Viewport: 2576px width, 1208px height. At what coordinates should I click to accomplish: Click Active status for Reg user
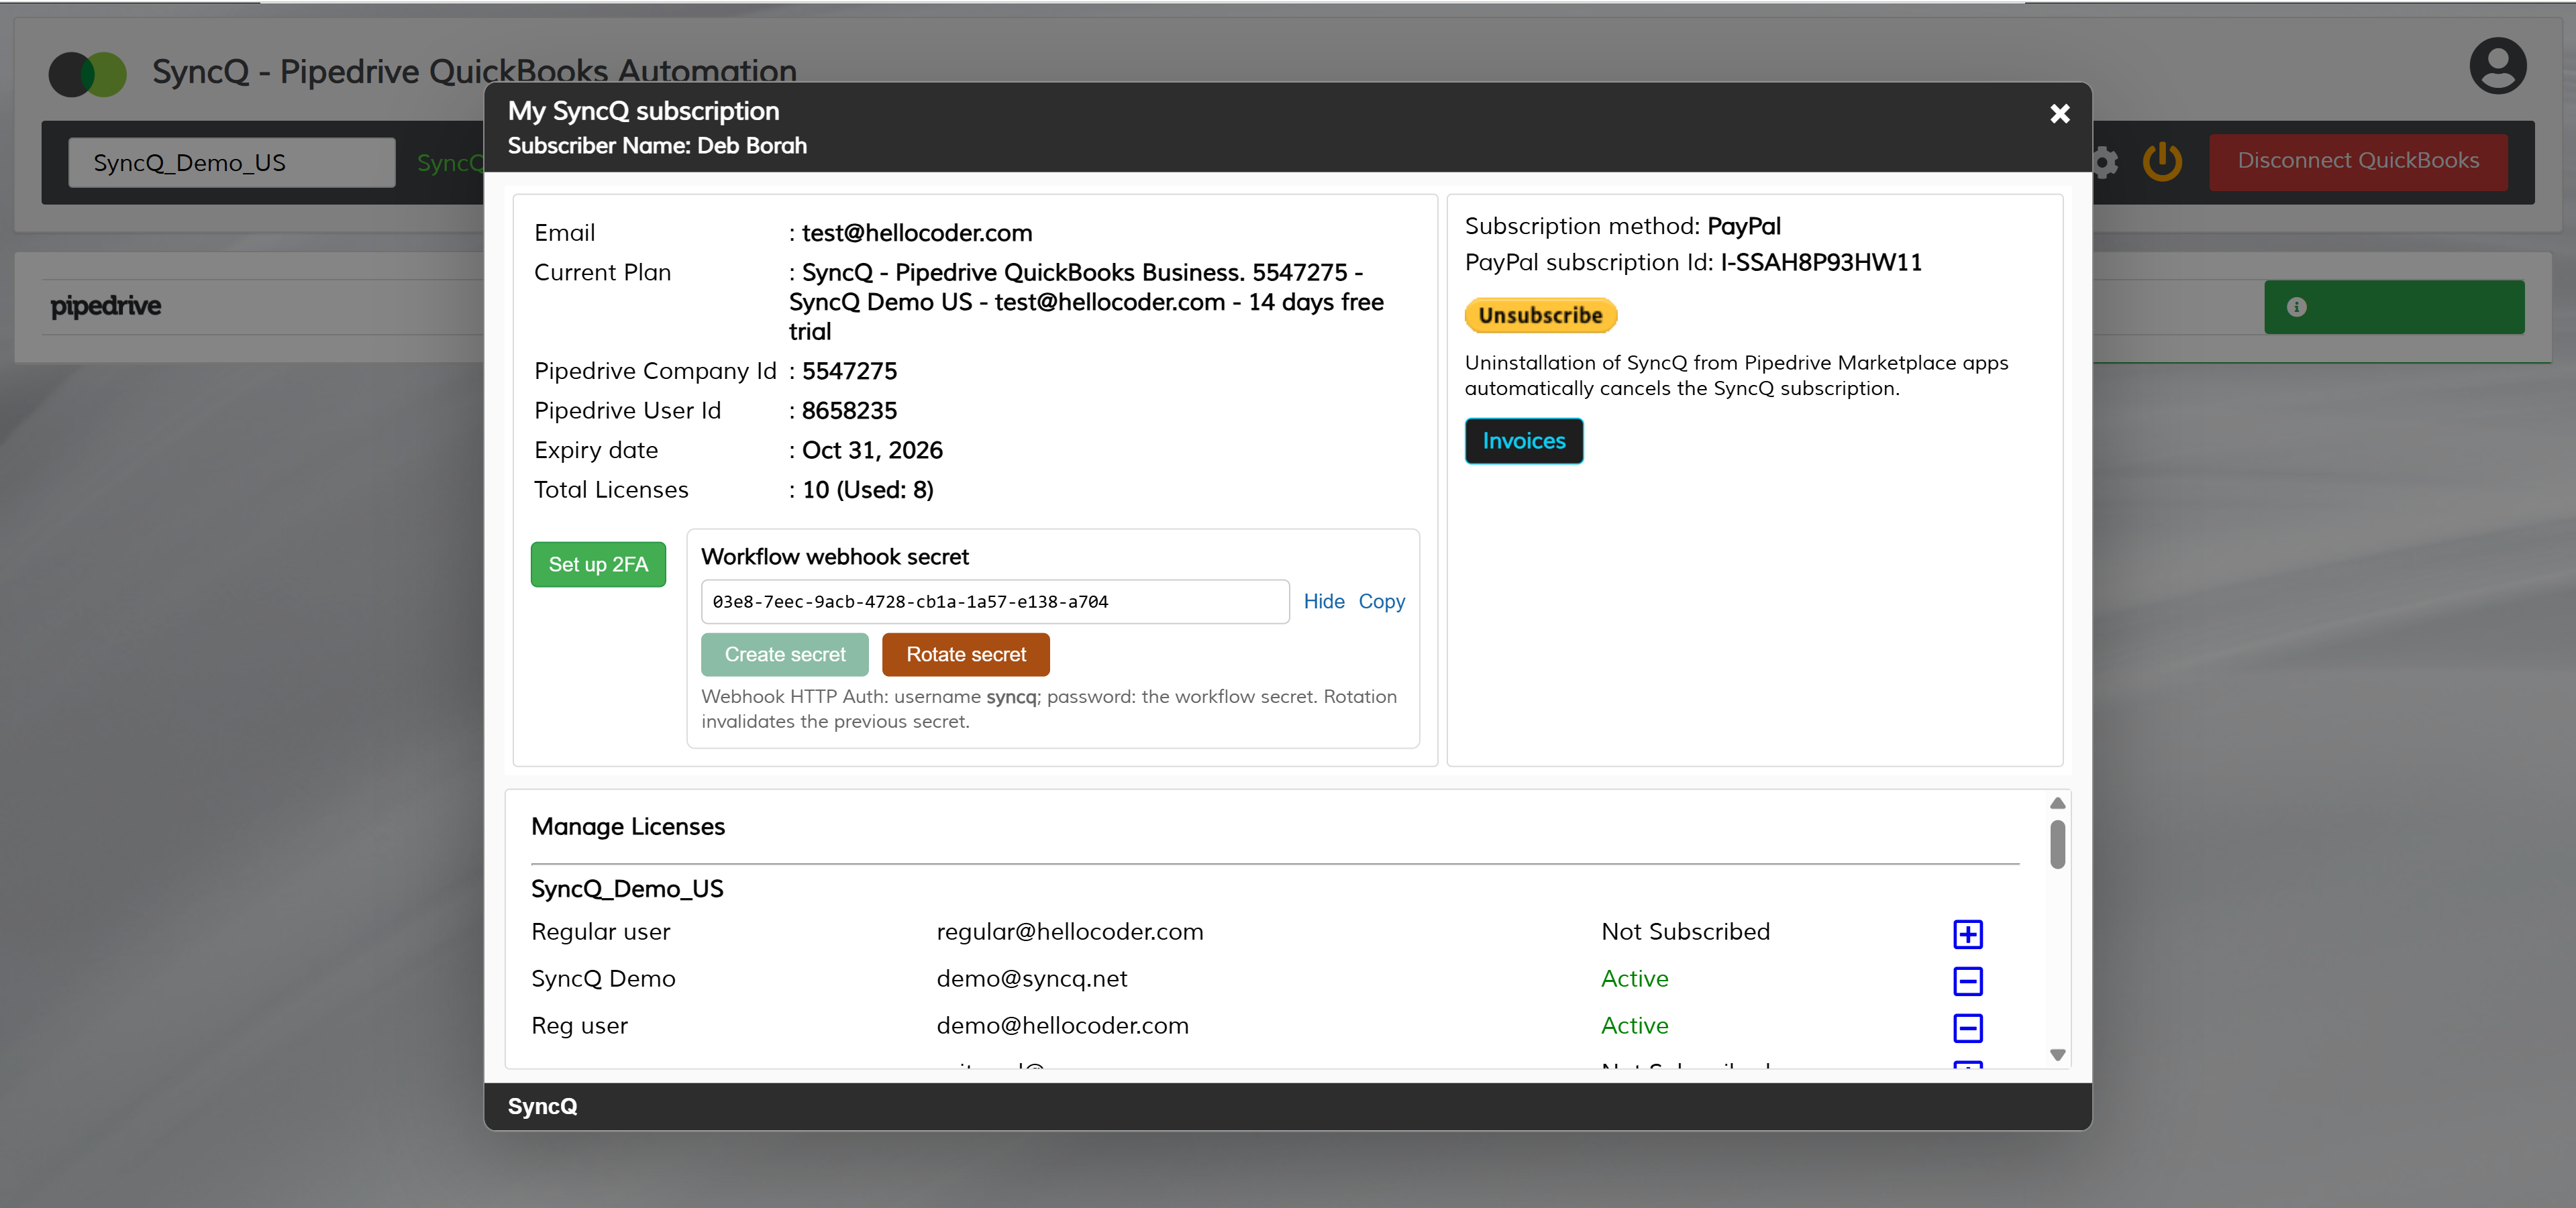pos(1634,1026)
